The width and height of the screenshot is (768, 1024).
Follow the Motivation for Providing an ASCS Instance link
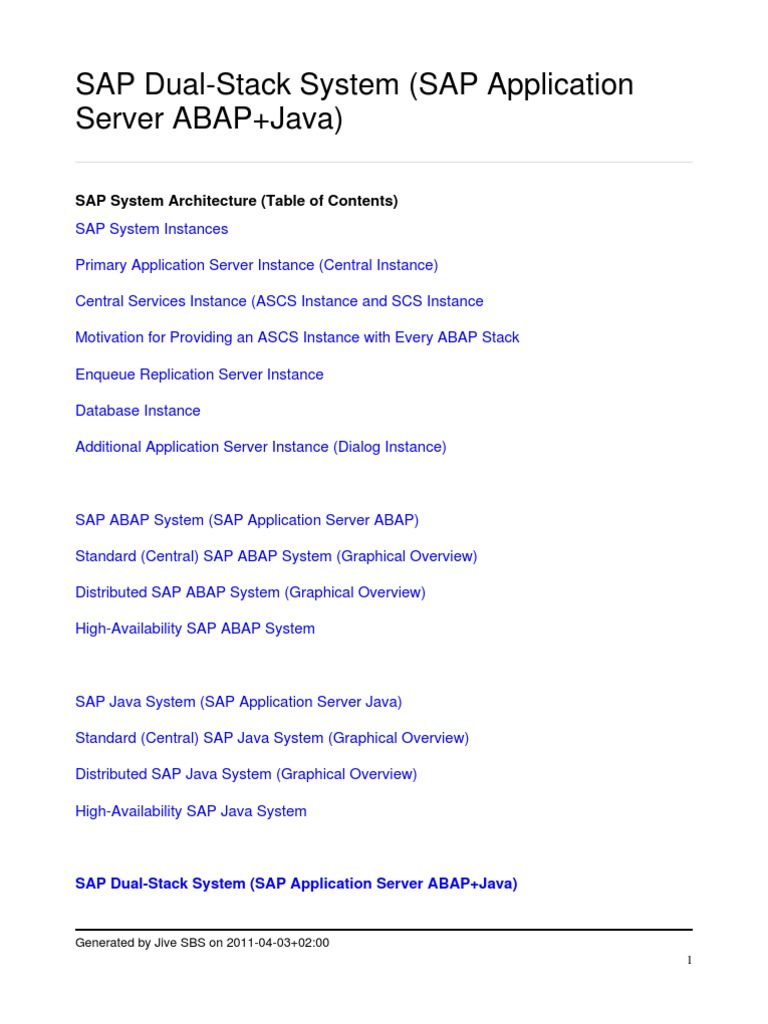point(297,338)
